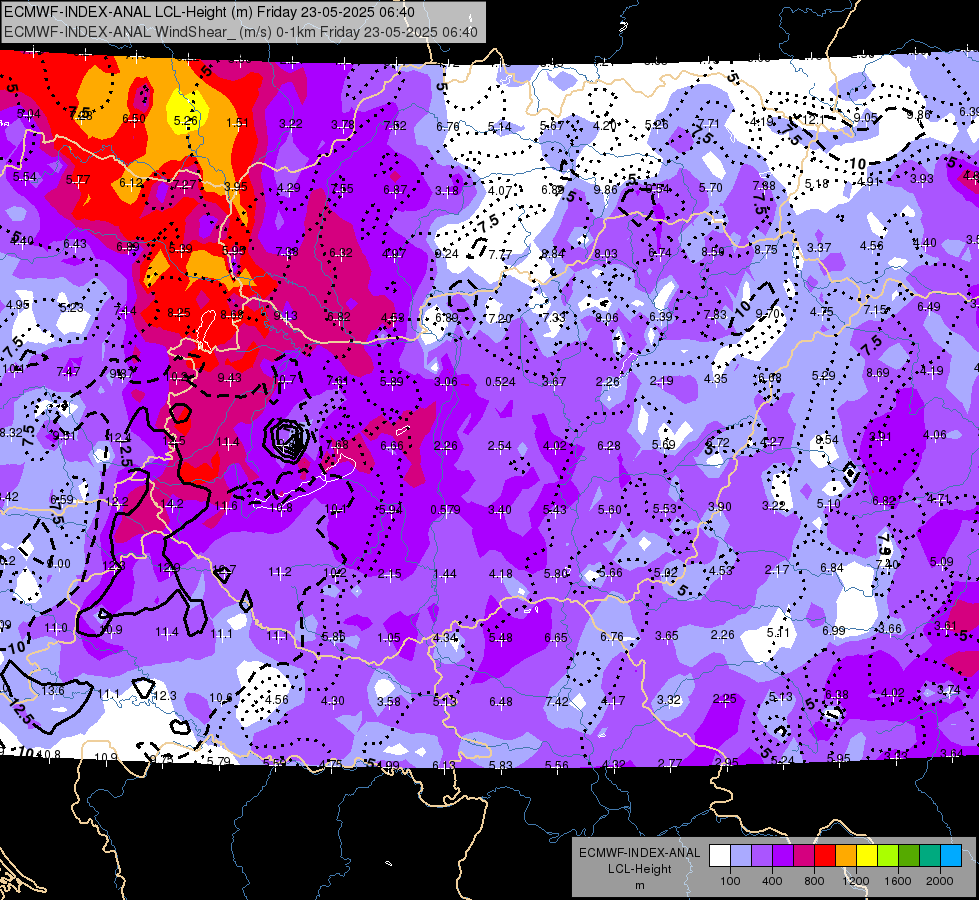Click the red swatch in the legend color bar
Image resolution: width=979 pixels, height=900 pixels.
tap(825, 856)
